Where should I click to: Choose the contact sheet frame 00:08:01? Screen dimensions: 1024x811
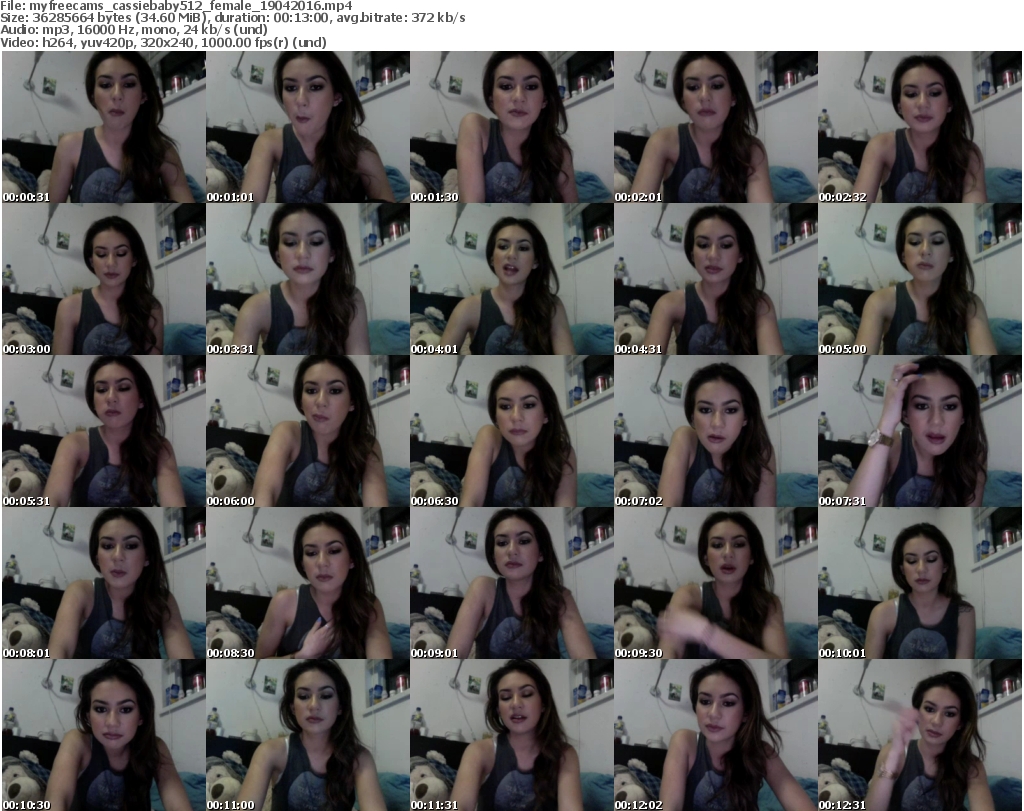(104, 583)
